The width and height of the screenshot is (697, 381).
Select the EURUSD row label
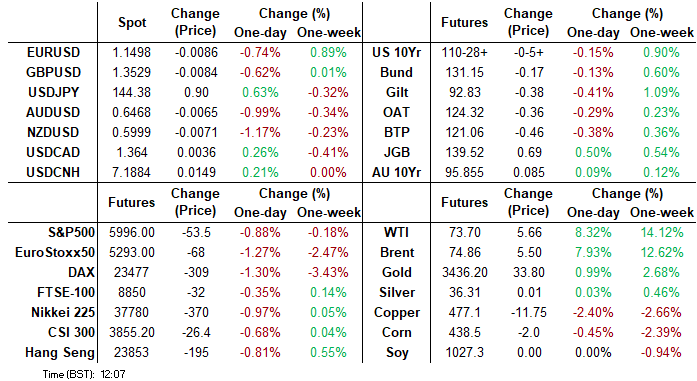tap(53, 52)
